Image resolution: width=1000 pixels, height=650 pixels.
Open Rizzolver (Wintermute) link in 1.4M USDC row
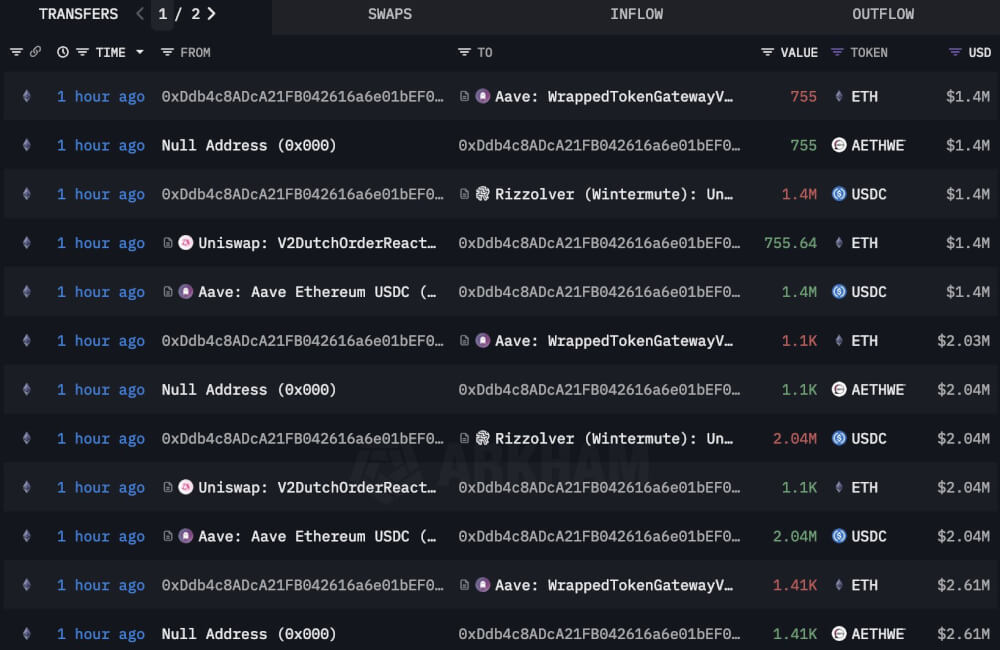[614, 194]
